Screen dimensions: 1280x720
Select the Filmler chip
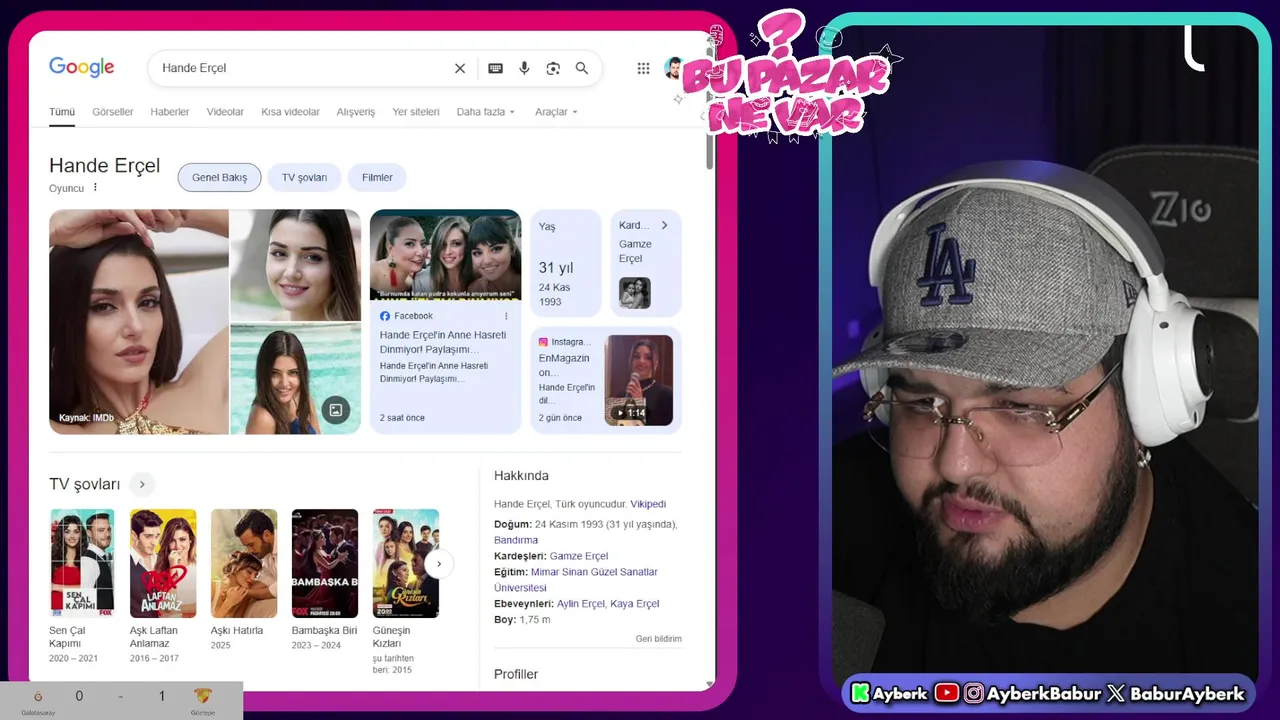(x=377, y=177)
